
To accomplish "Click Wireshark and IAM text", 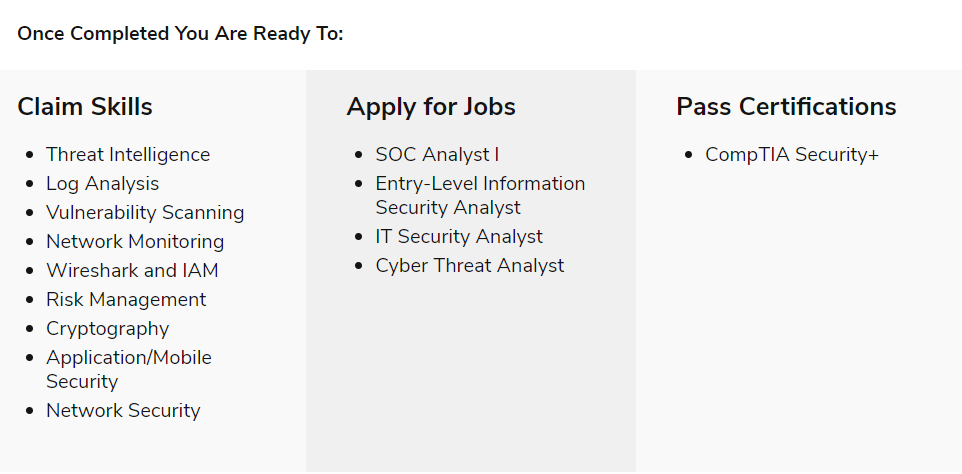I will coord(132,270).
